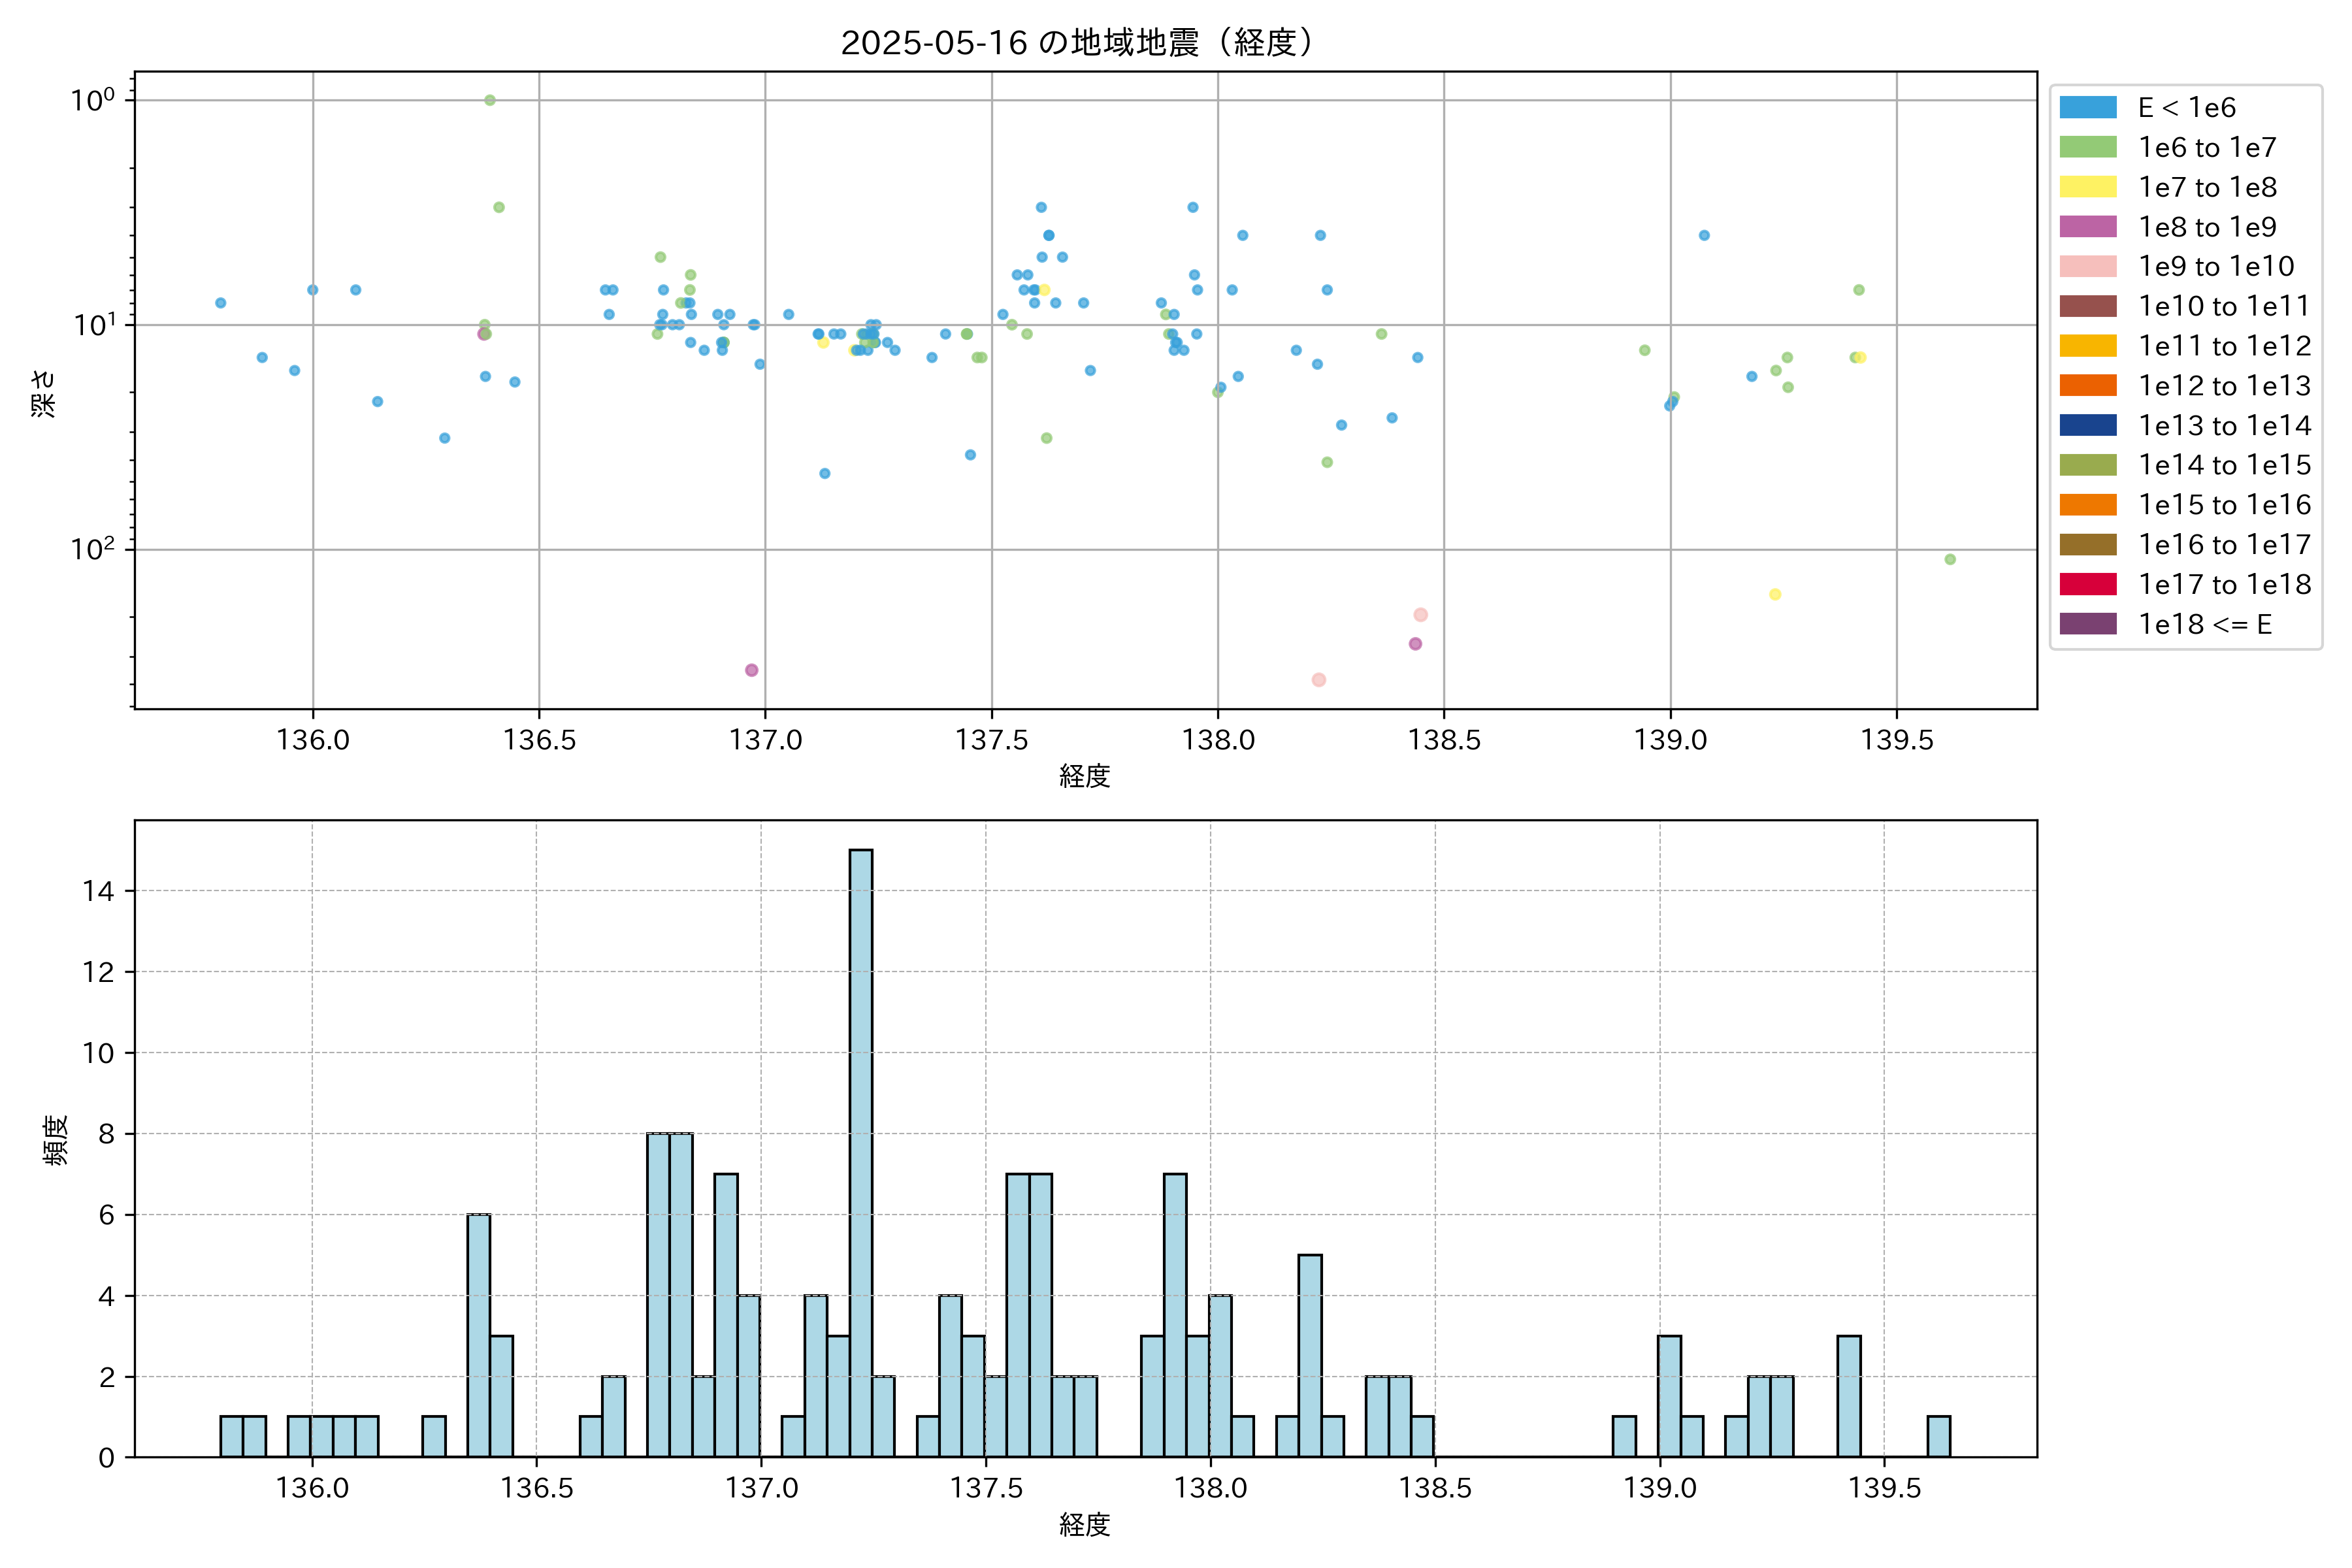Click the green scatter point at depth 10^0
The width and height of the screenshot is (2352, 1568).
pyautogui.click(x=490, y=100)
